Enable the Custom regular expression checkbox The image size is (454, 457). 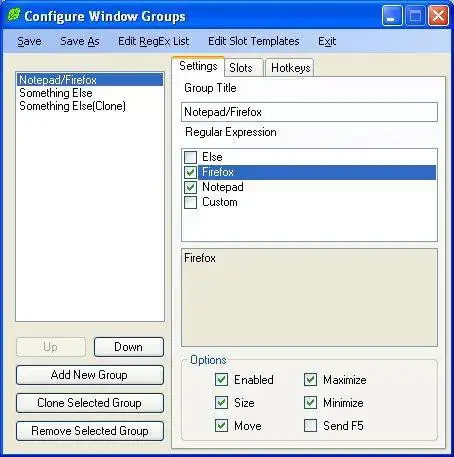pos(190,202)
